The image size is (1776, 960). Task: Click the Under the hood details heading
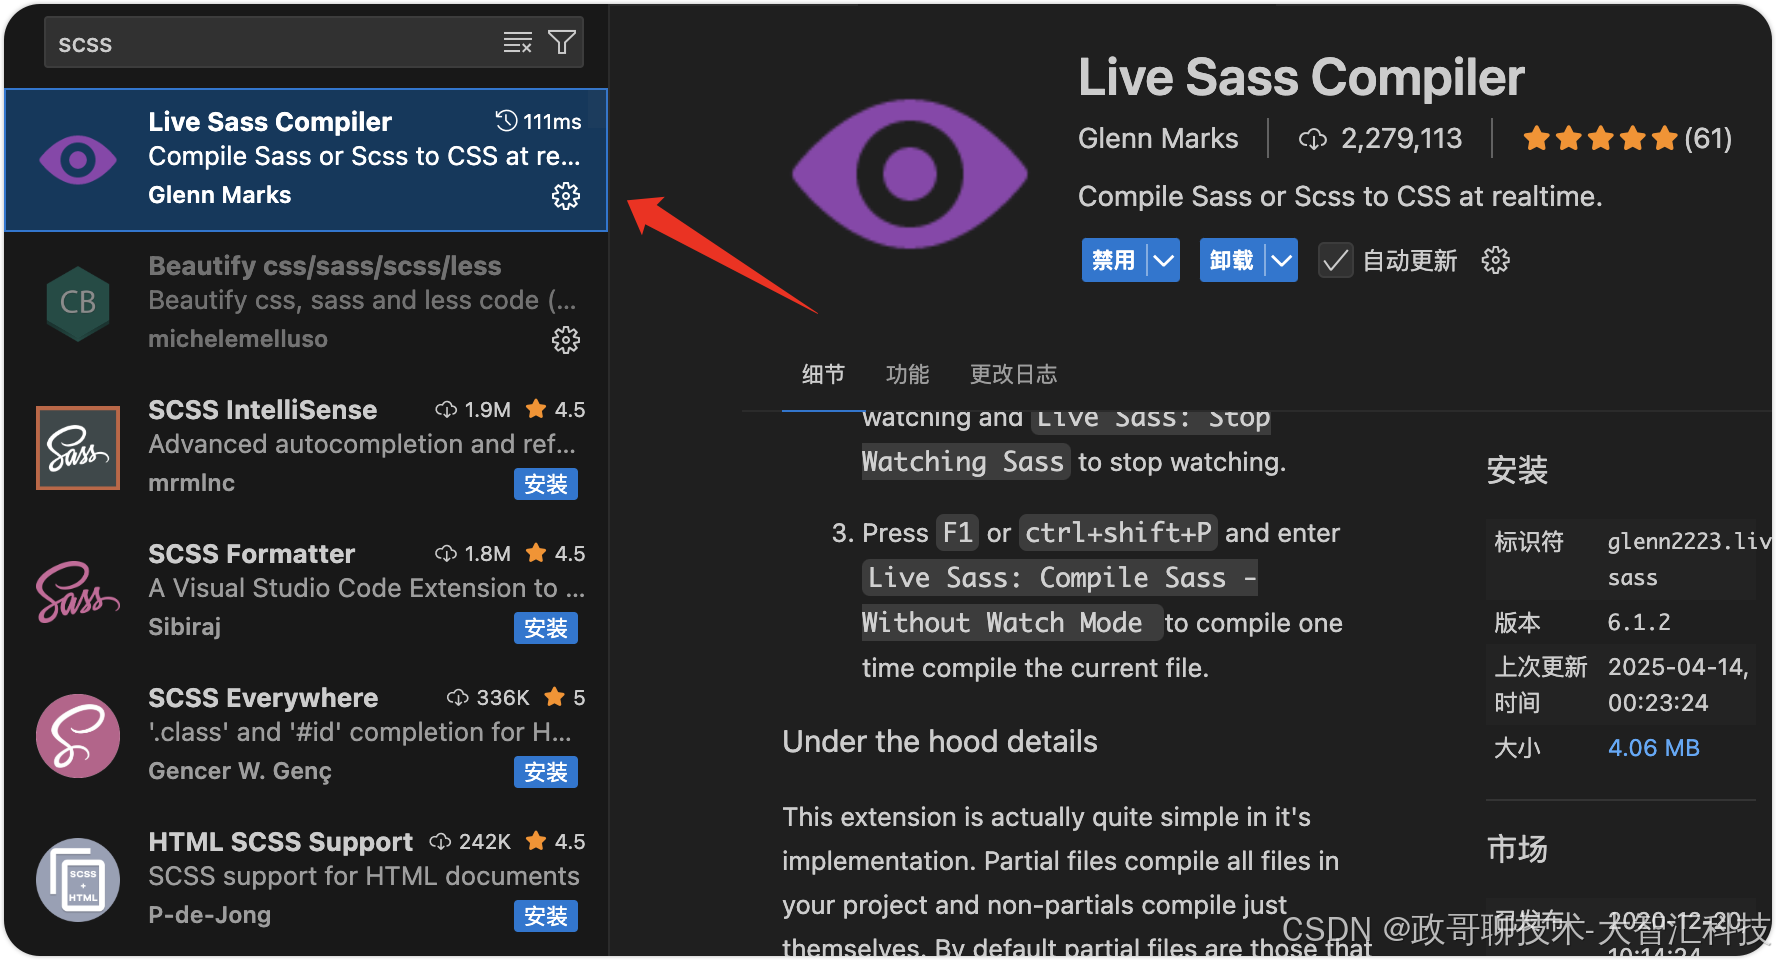(940, 741)
